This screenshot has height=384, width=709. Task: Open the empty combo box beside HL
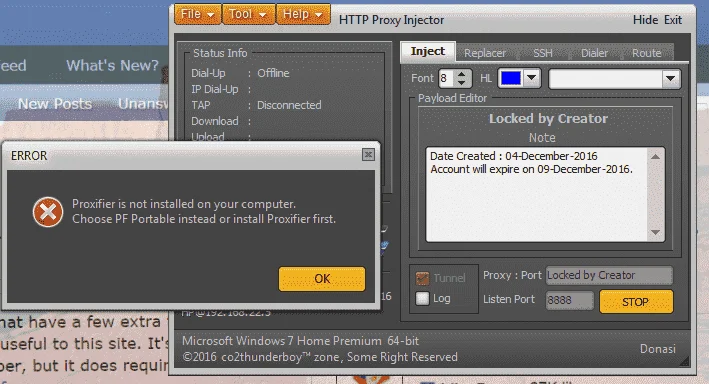[x=614, y=79]
